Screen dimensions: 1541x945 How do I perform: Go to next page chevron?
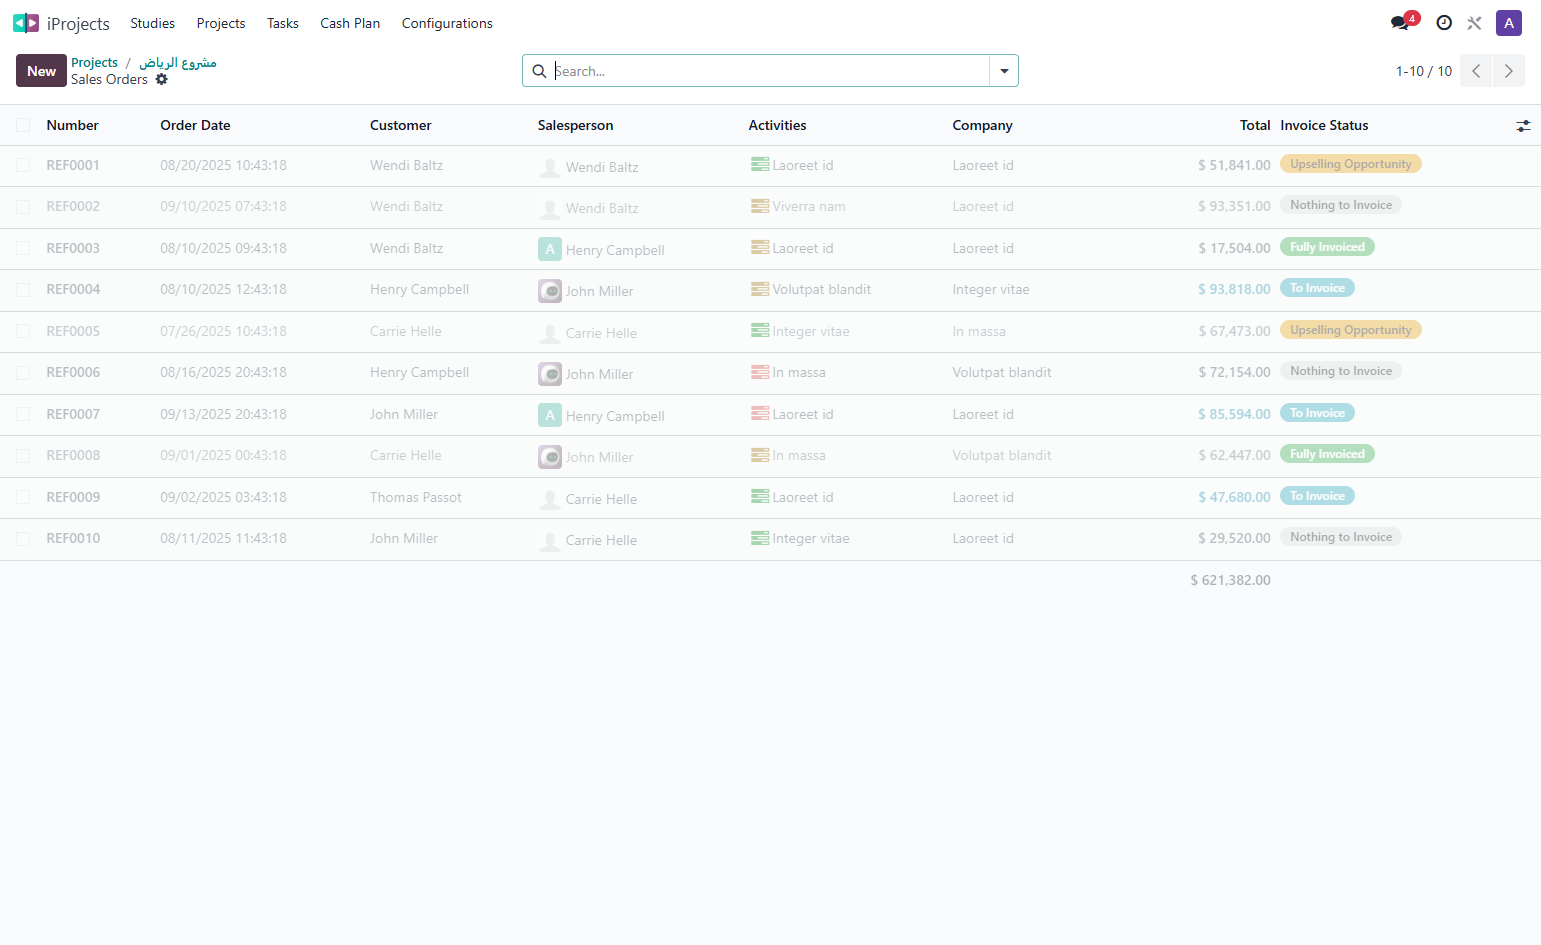click(1509, 71)
